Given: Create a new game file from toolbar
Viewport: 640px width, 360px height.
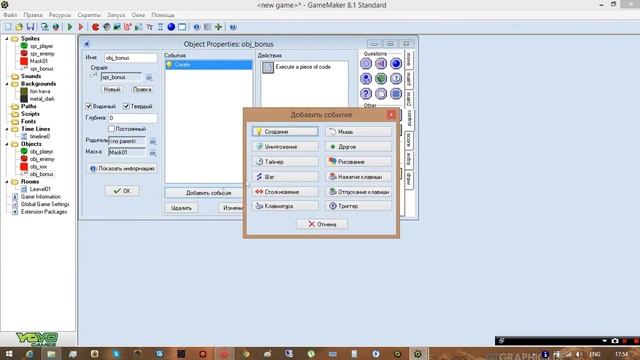Looking at the screenshot, I should tap(8, 27).
